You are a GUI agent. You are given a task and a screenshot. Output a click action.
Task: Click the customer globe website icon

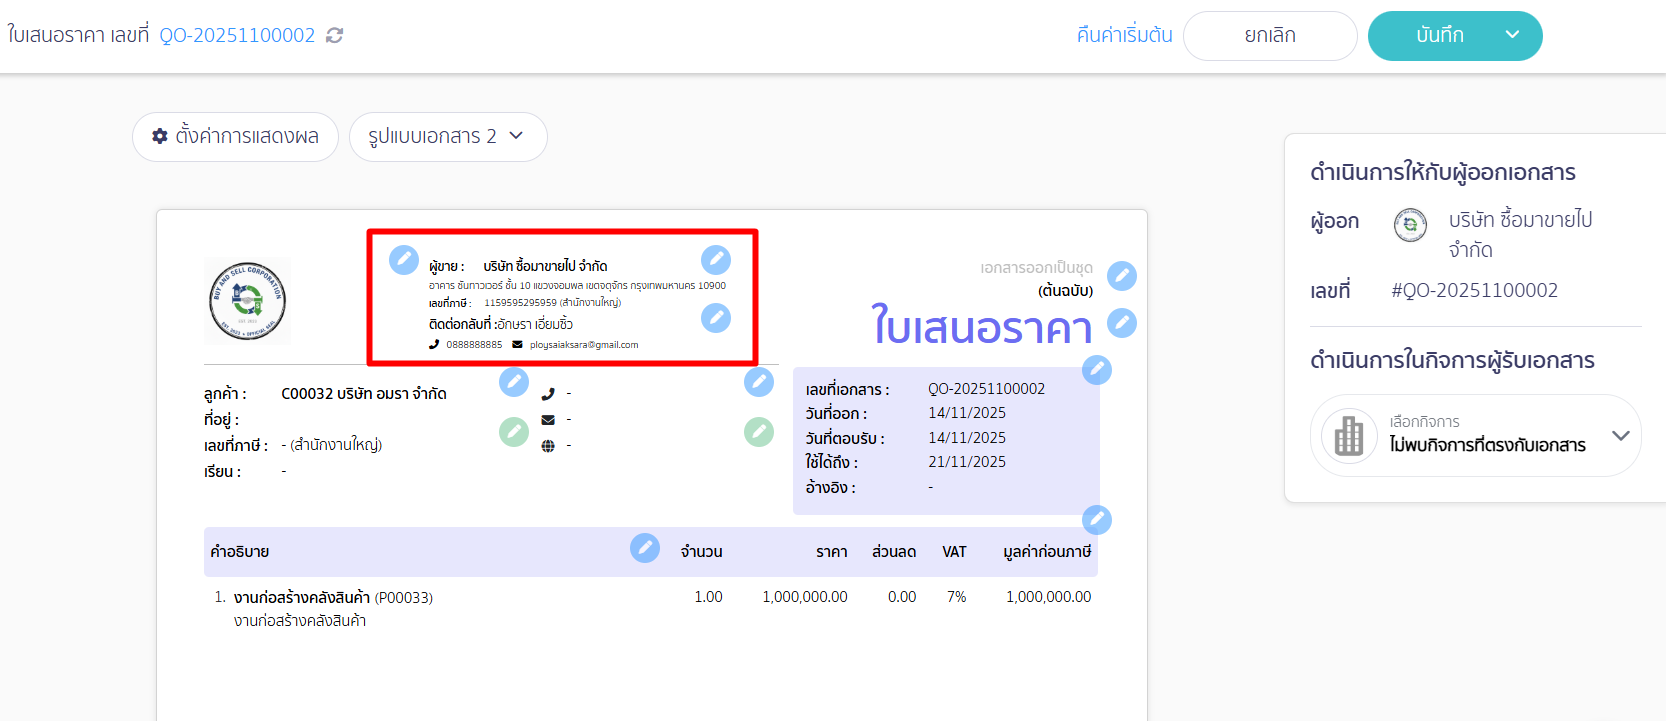548,446
